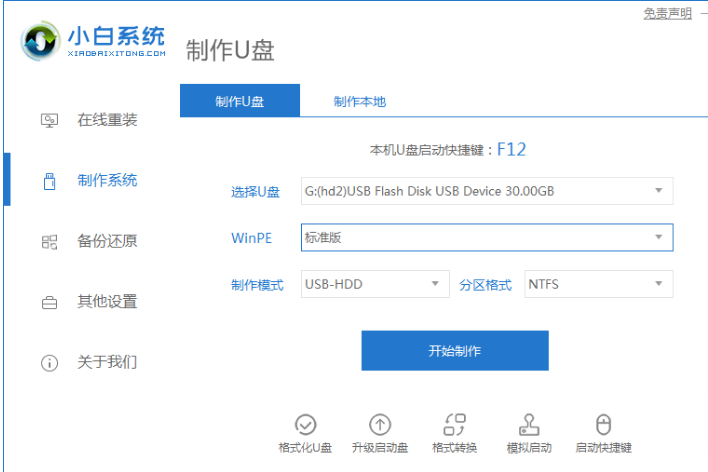Click the 其他设置 briefcase icon
Viewport: 708px width, 472px height.
click(49, 302)
